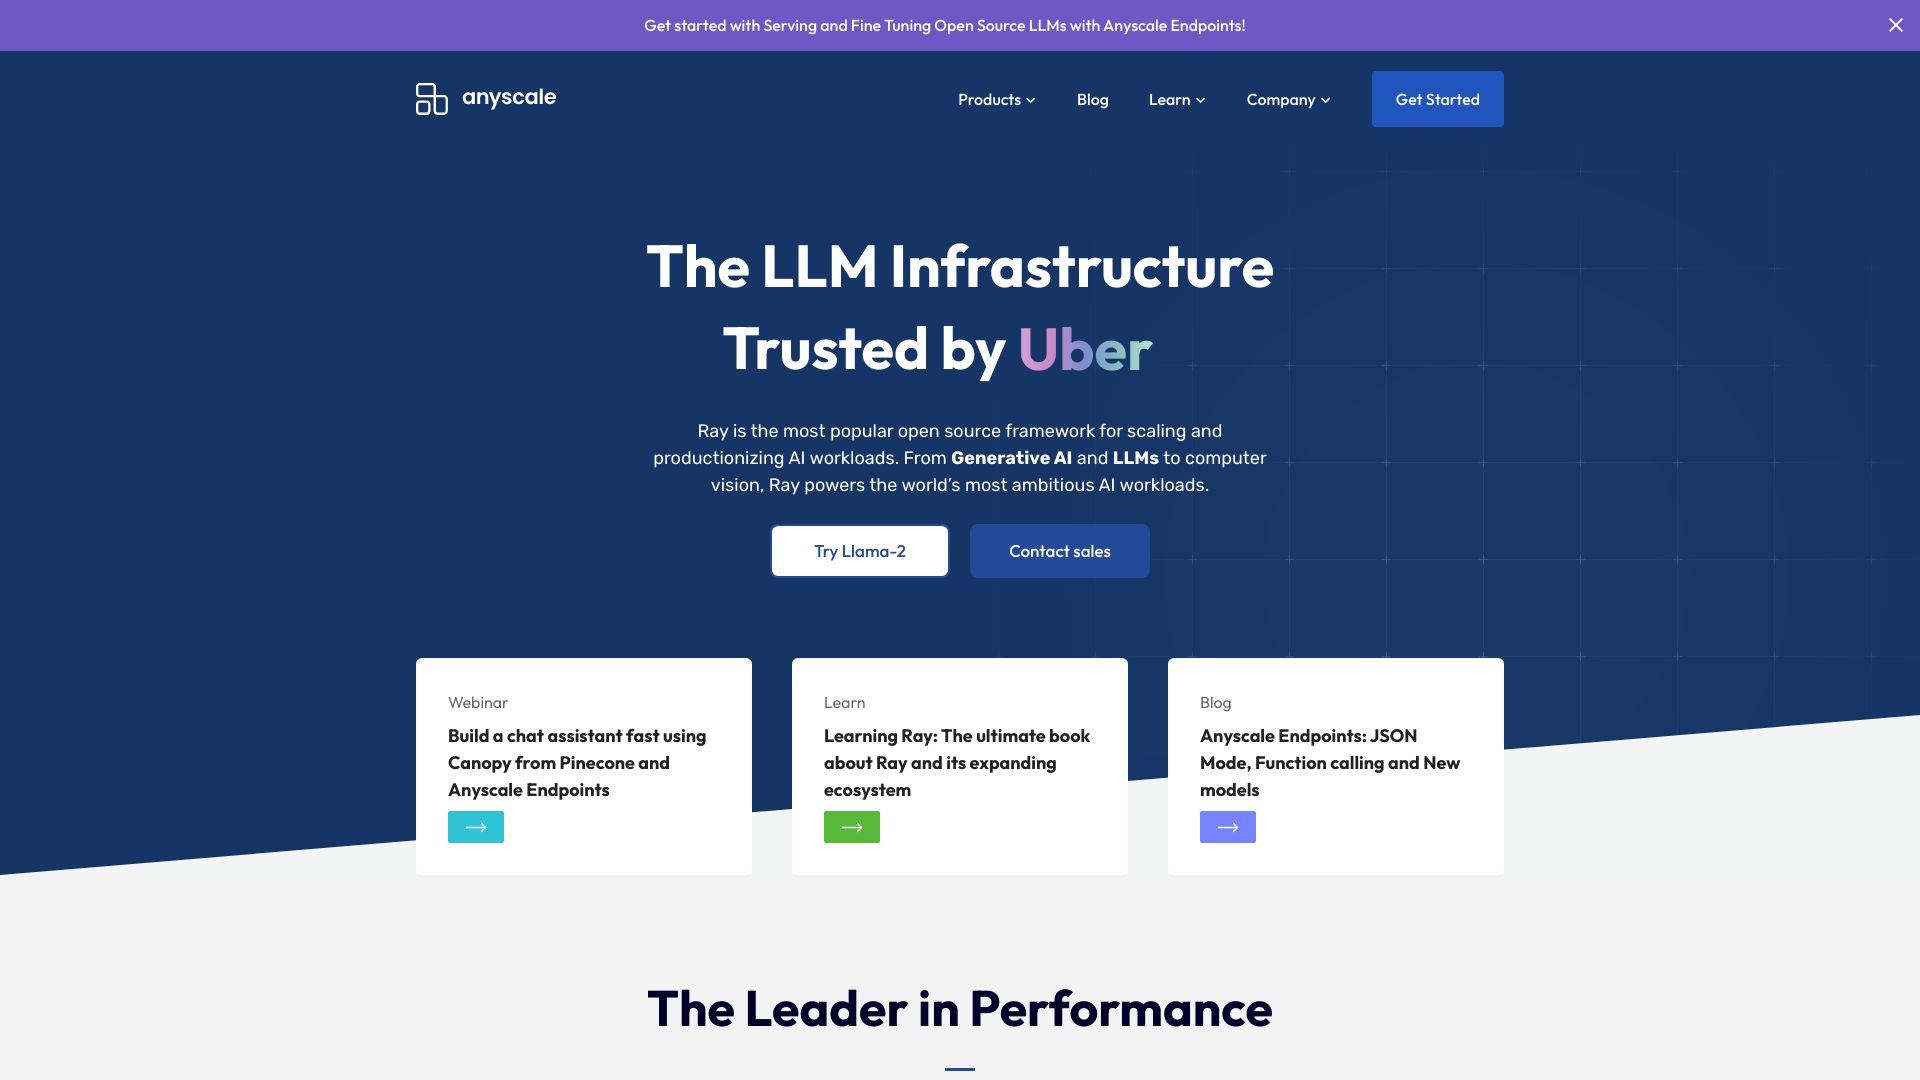The width and height of the screenshot is (1920, 1080).
Task: Click the Learn dropdown arrow
Action: [1201, 100]
